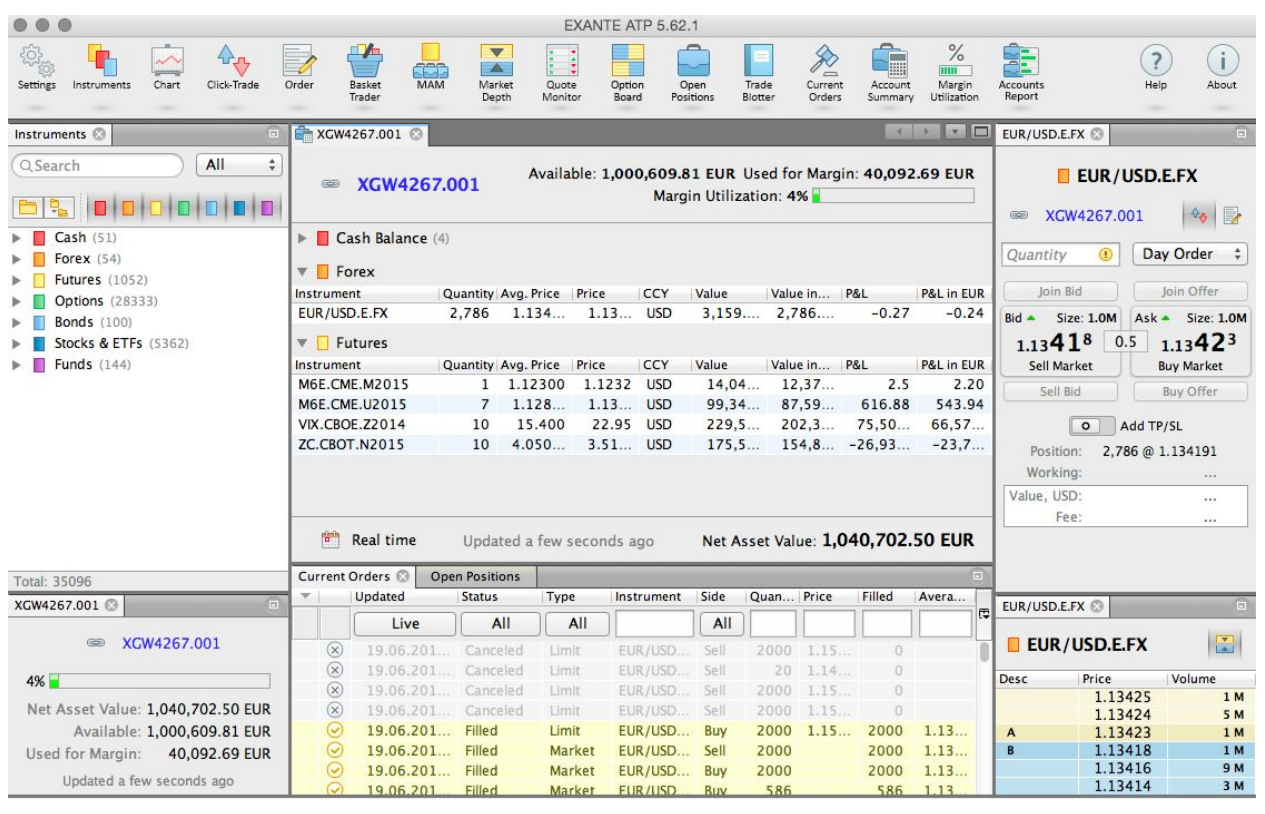
Task: Open Help from the toolbar
Action: (x=1156, y=68)
